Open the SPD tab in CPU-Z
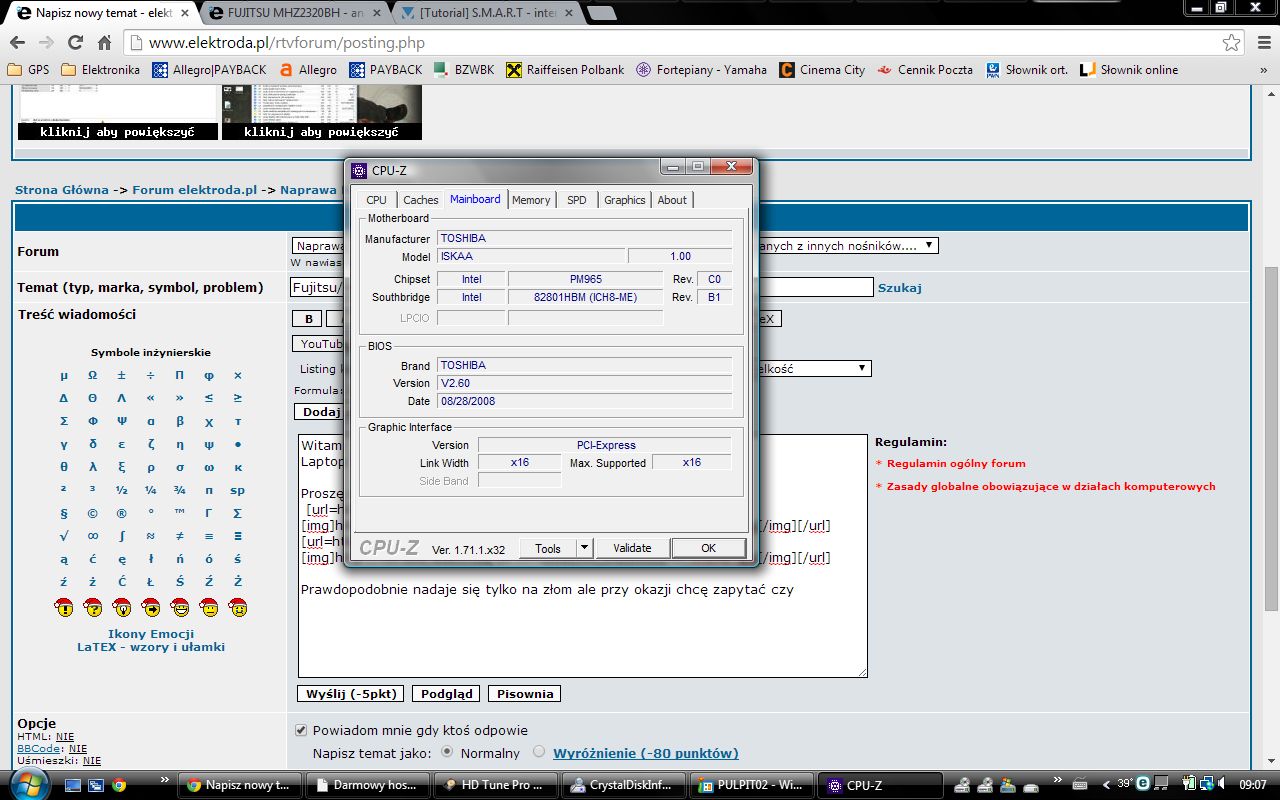 pos(577,200)
